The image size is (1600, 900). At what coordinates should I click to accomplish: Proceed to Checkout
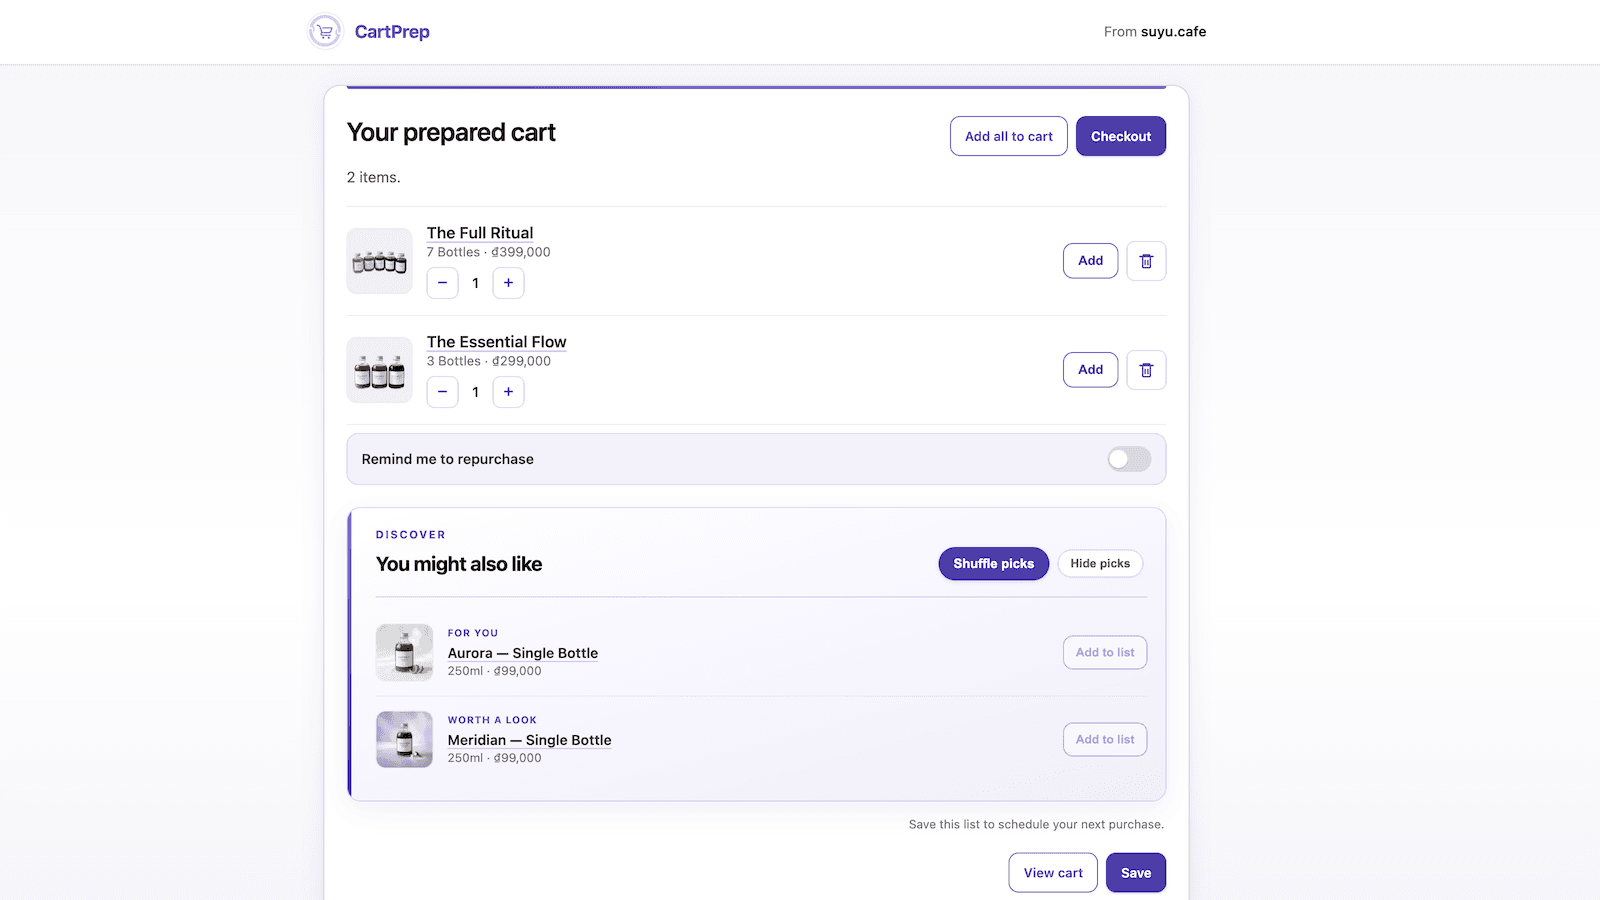(x=1121, y=136)
